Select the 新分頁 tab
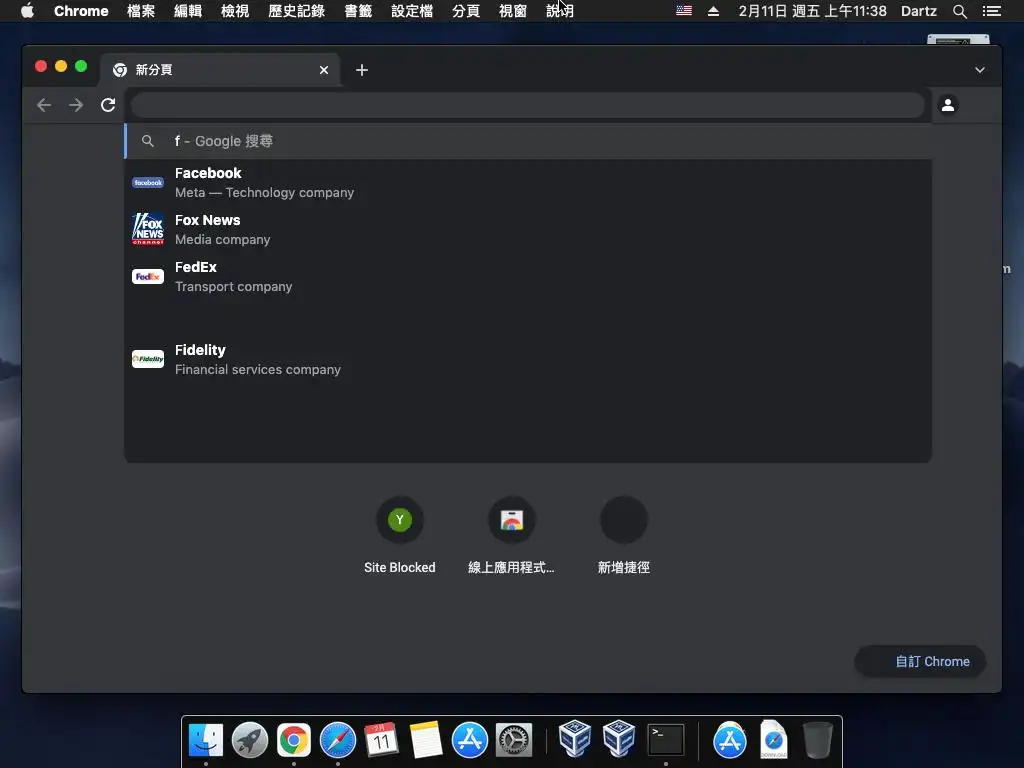 [x=219, y=70]
